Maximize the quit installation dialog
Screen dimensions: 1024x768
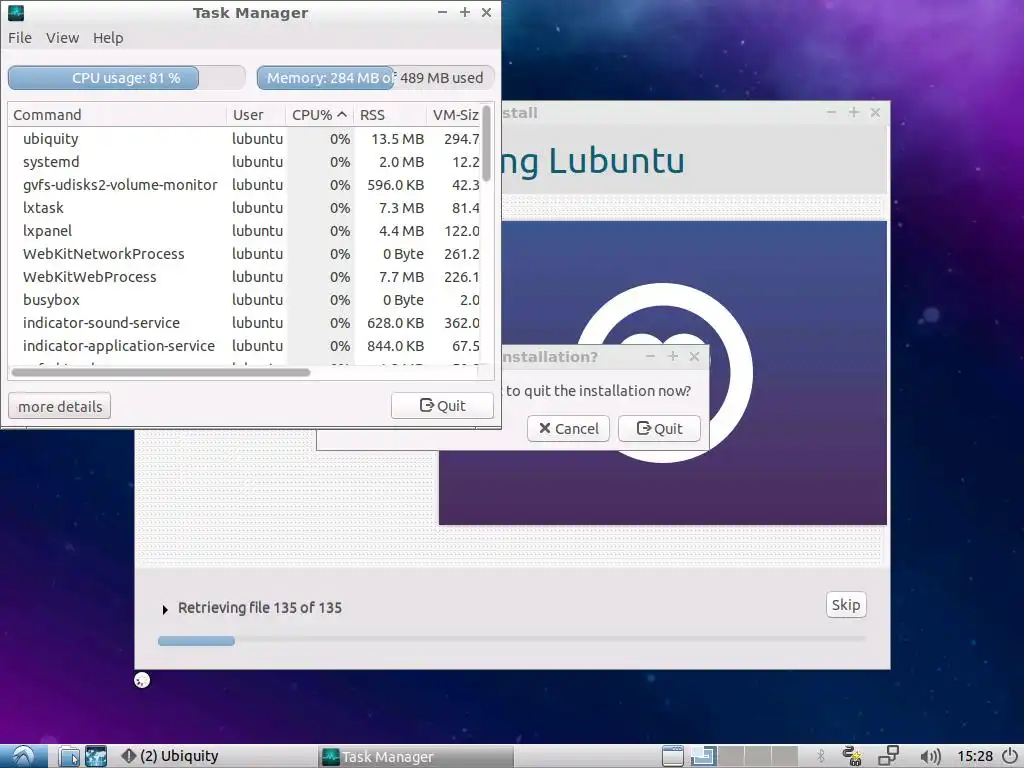[673, 357]
